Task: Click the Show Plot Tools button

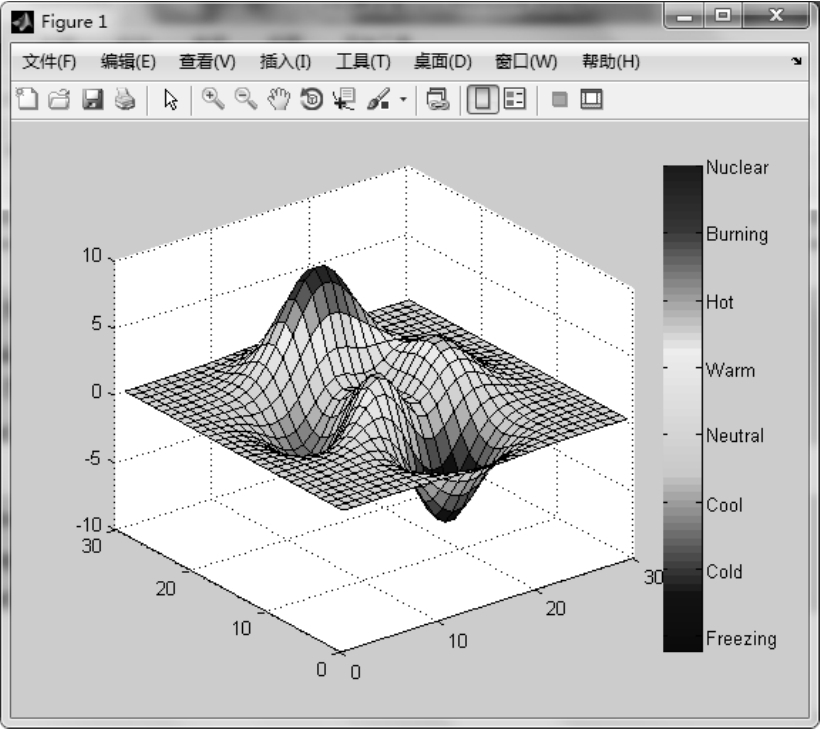Action: tap(592, 99)
